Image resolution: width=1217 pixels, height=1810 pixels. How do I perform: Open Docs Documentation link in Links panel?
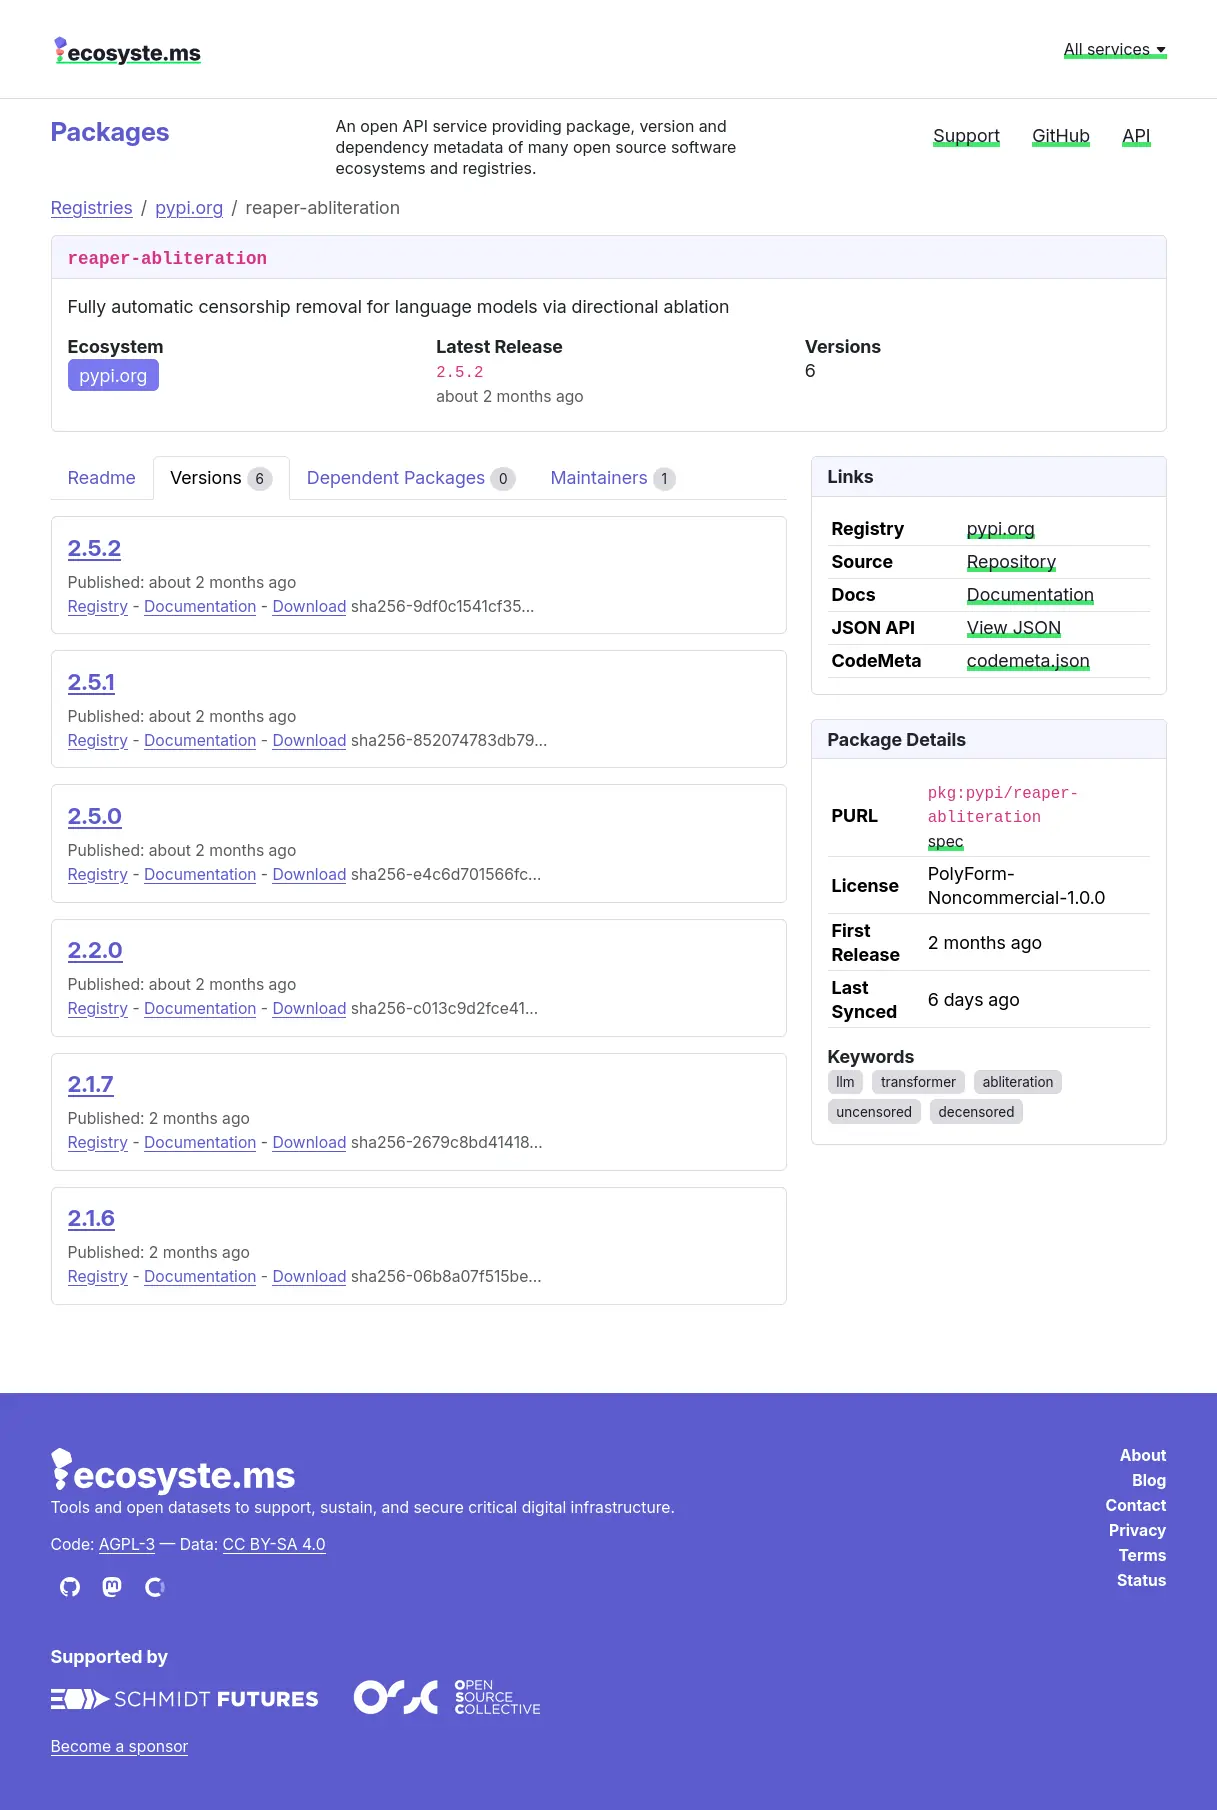click(x=1030, y=595)
